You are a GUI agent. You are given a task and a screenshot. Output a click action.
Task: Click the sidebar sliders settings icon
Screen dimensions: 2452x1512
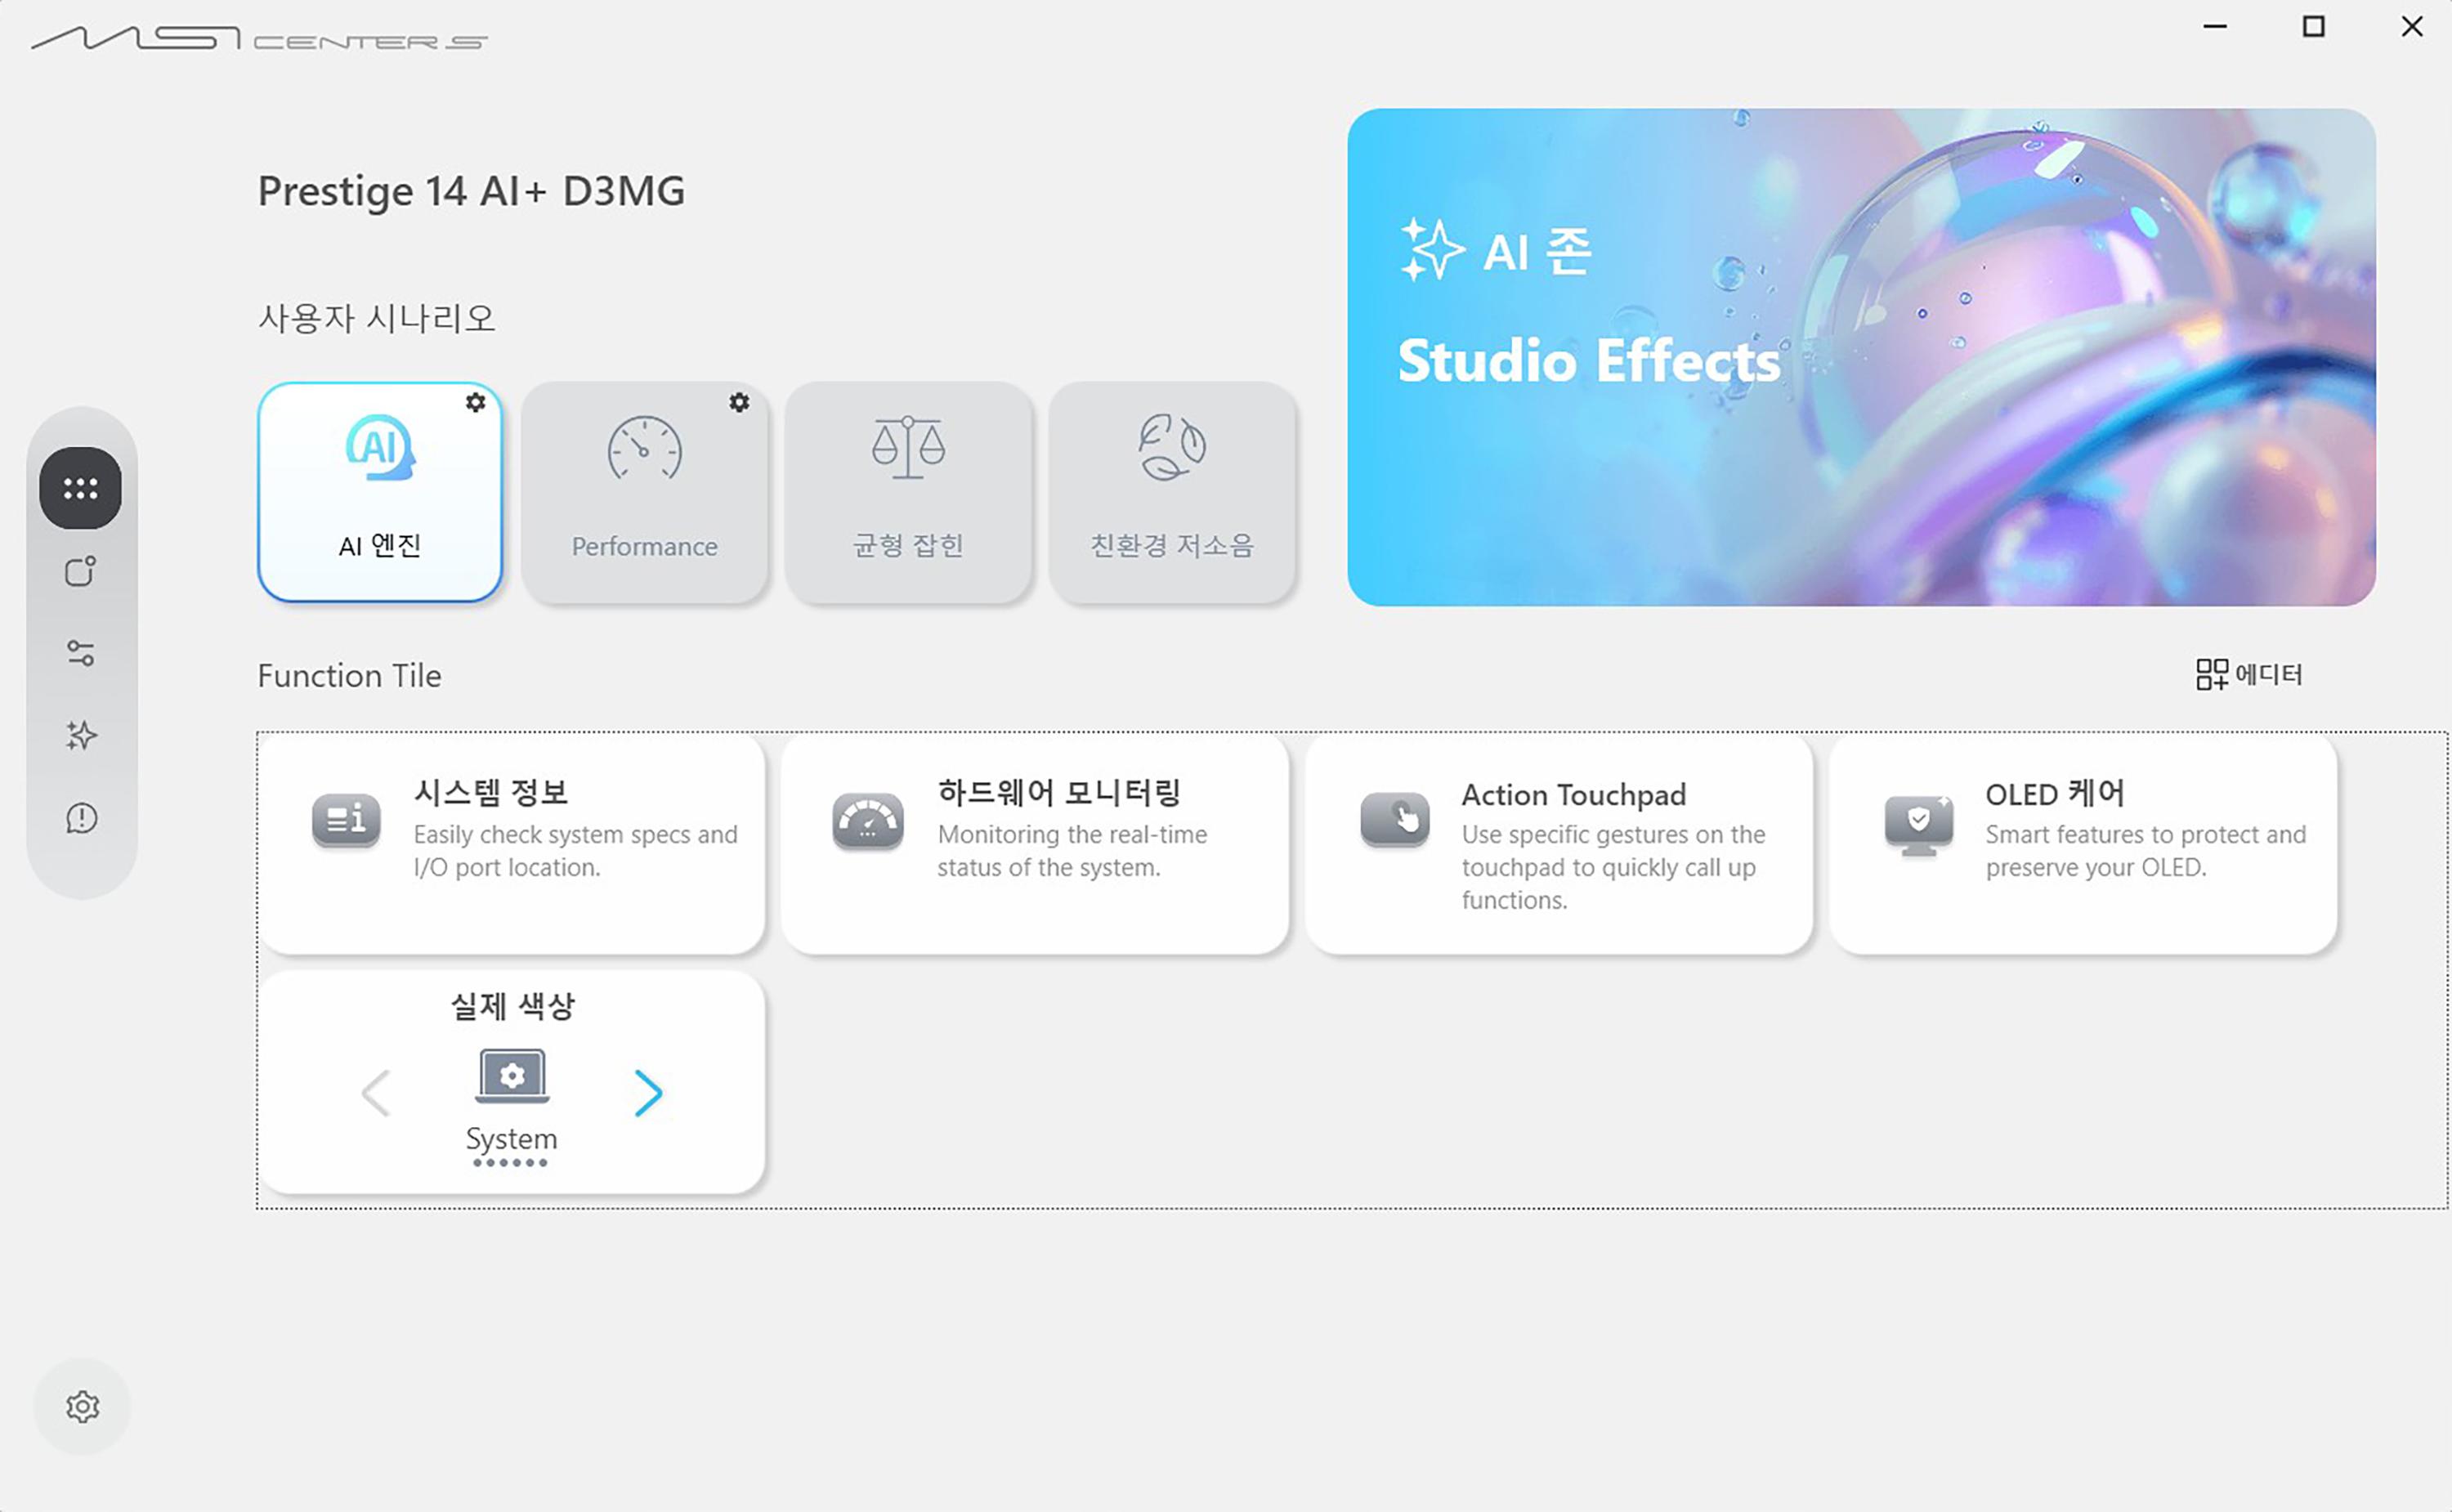(80, 654)
